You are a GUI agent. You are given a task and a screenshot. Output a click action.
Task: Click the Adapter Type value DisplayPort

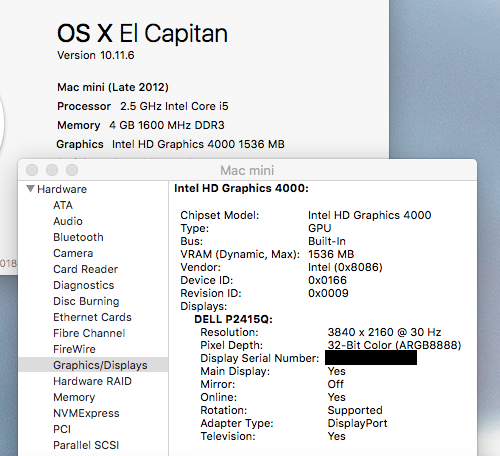point(357,423)
